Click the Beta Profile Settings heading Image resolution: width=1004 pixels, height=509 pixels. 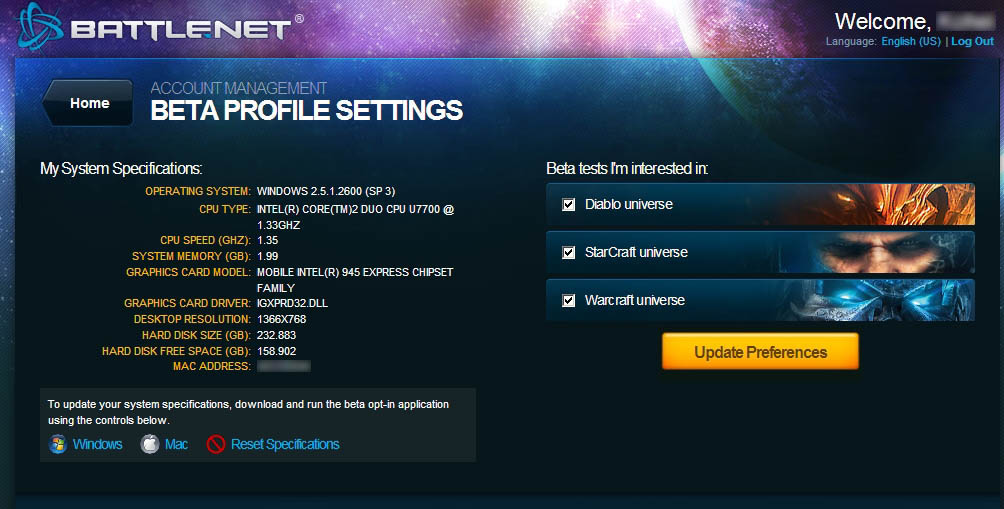[306, 110]
